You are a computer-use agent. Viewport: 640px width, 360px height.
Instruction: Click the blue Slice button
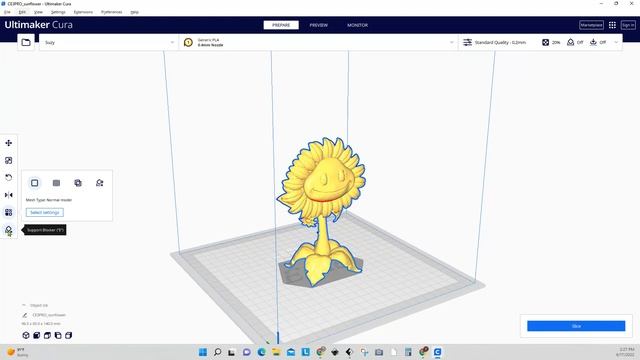point(576,326)
